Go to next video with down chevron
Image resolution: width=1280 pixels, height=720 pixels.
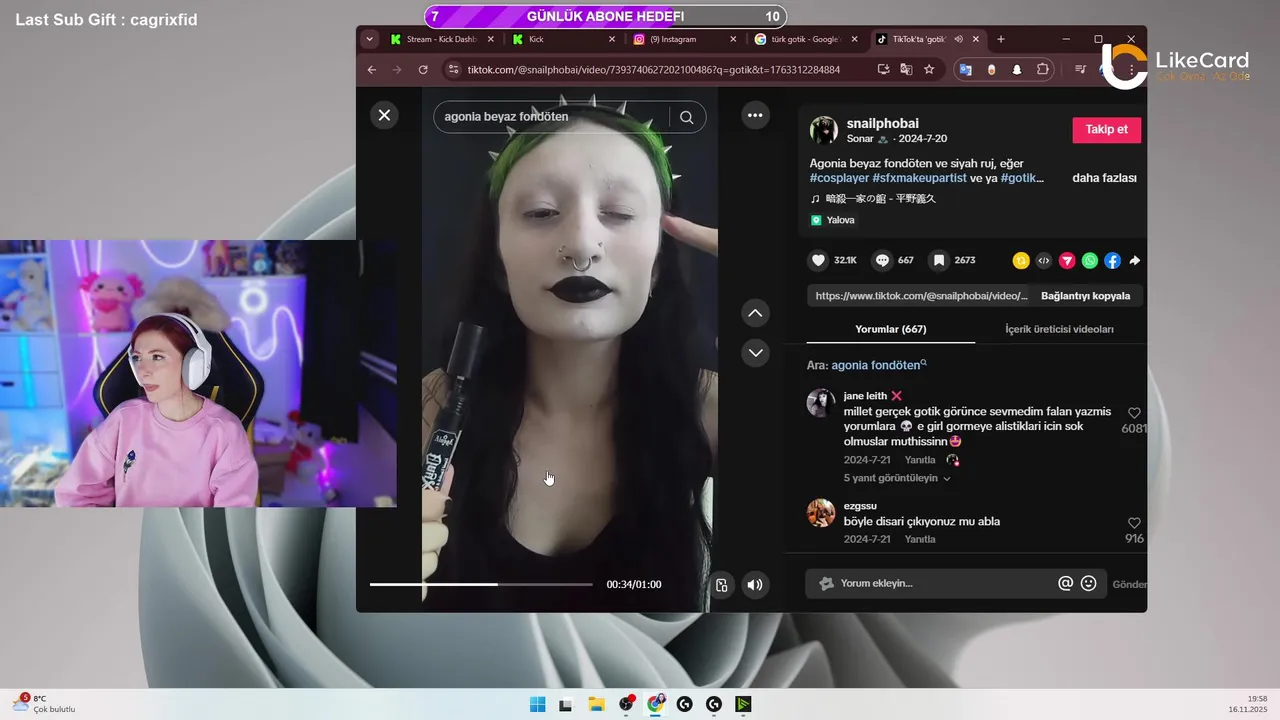pos(755,352)
